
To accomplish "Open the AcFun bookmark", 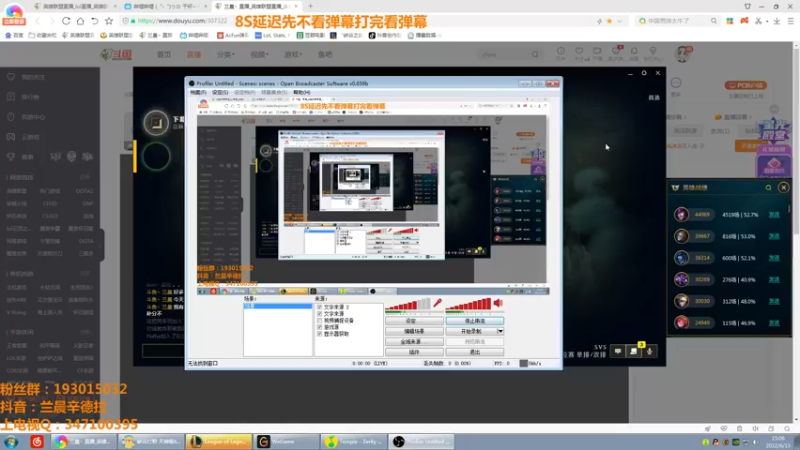I will point(233,35).
